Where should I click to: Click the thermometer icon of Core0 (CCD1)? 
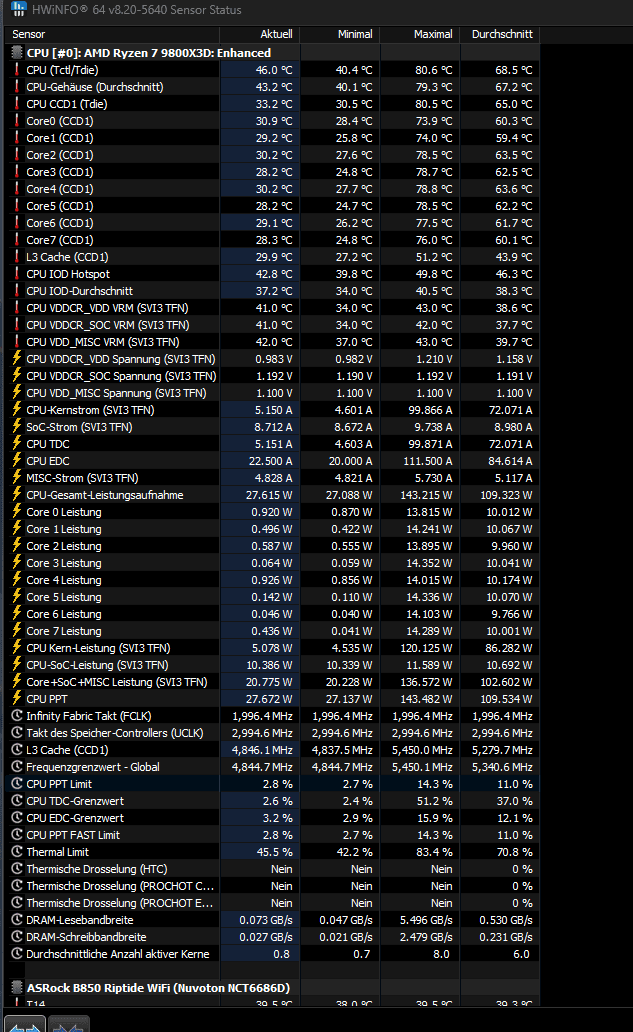pyautogui.click(x=17, y=120)
